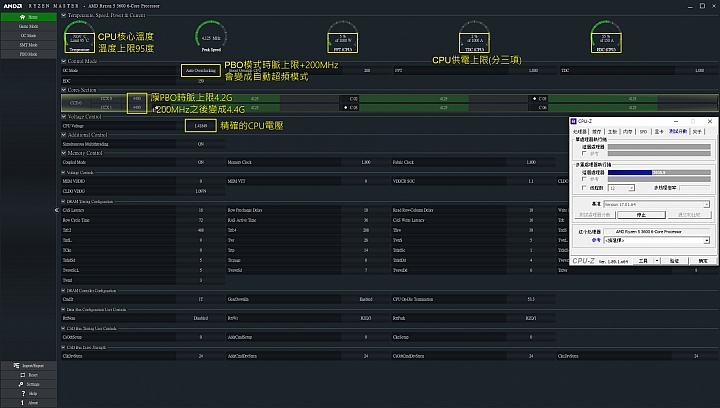Click the Auto Overclocking OC Mode value
720x408 pixels.
[x=201, y=71]
